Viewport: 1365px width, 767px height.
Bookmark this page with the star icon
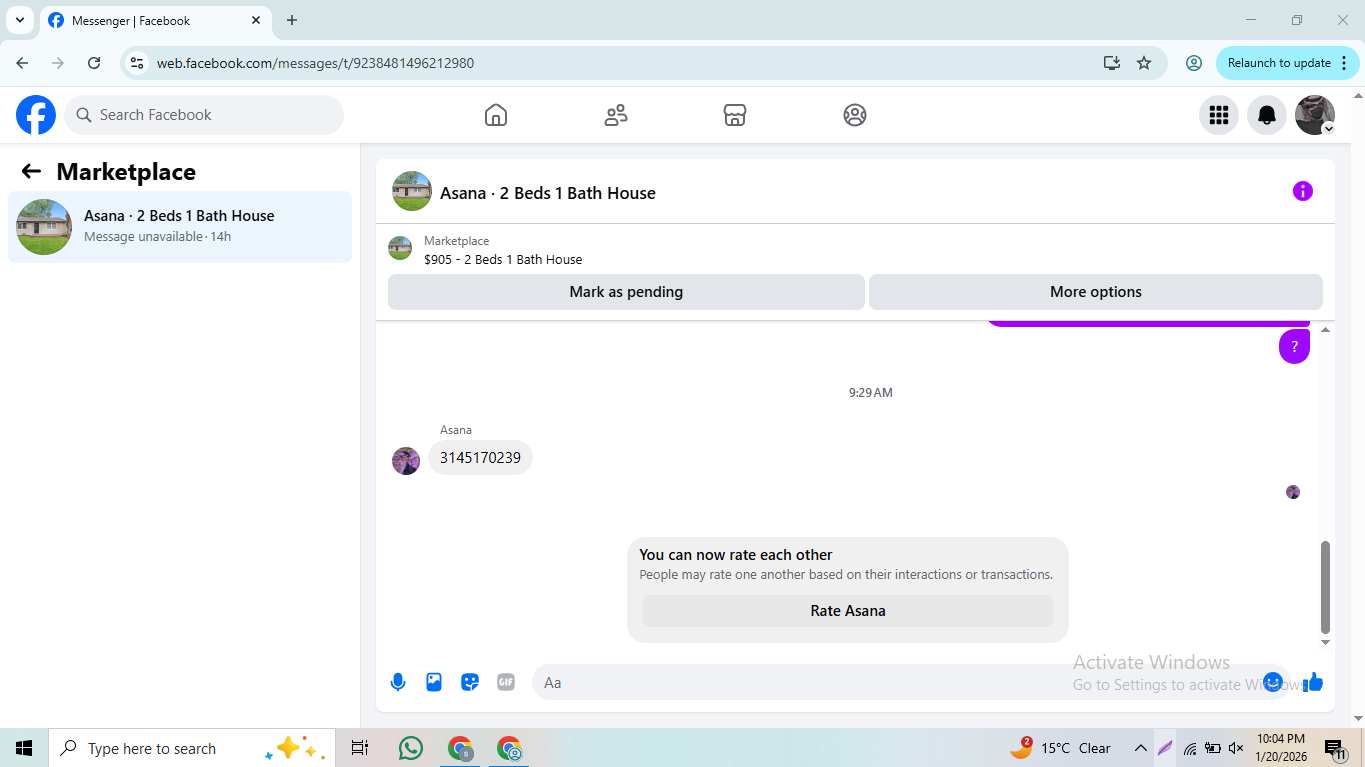coord(1144,63)
